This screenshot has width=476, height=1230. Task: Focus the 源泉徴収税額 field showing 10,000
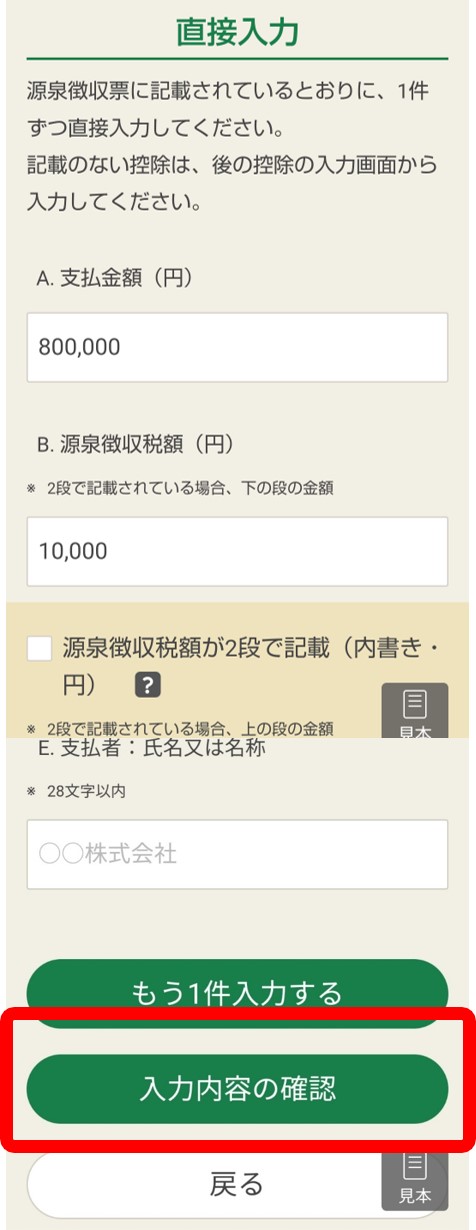click(237, 551)
